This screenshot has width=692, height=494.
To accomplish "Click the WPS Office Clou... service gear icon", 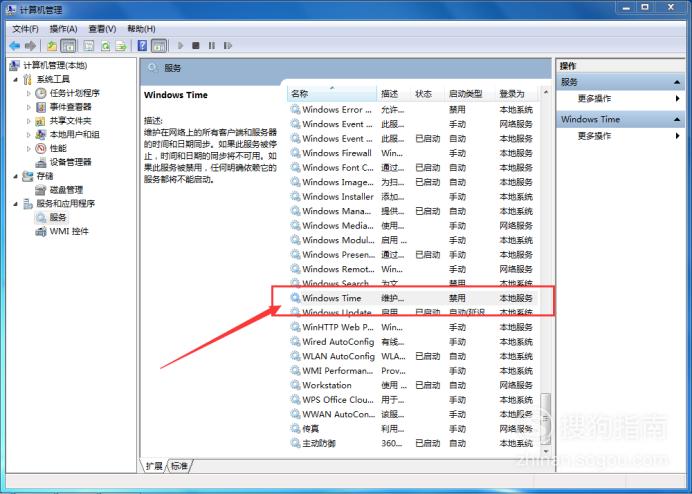I will click(x=295, y=400).
